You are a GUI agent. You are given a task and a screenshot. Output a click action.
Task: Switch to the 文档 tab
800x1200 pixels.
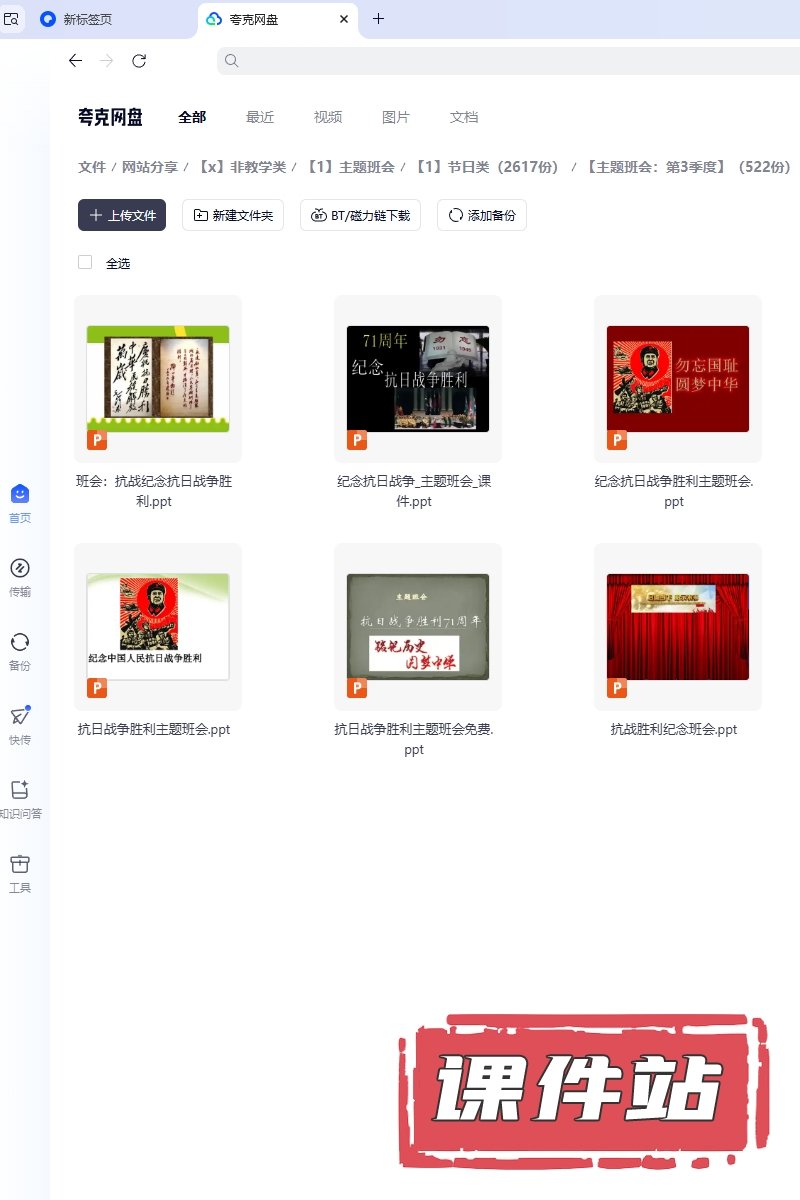[x=464, y=117]
